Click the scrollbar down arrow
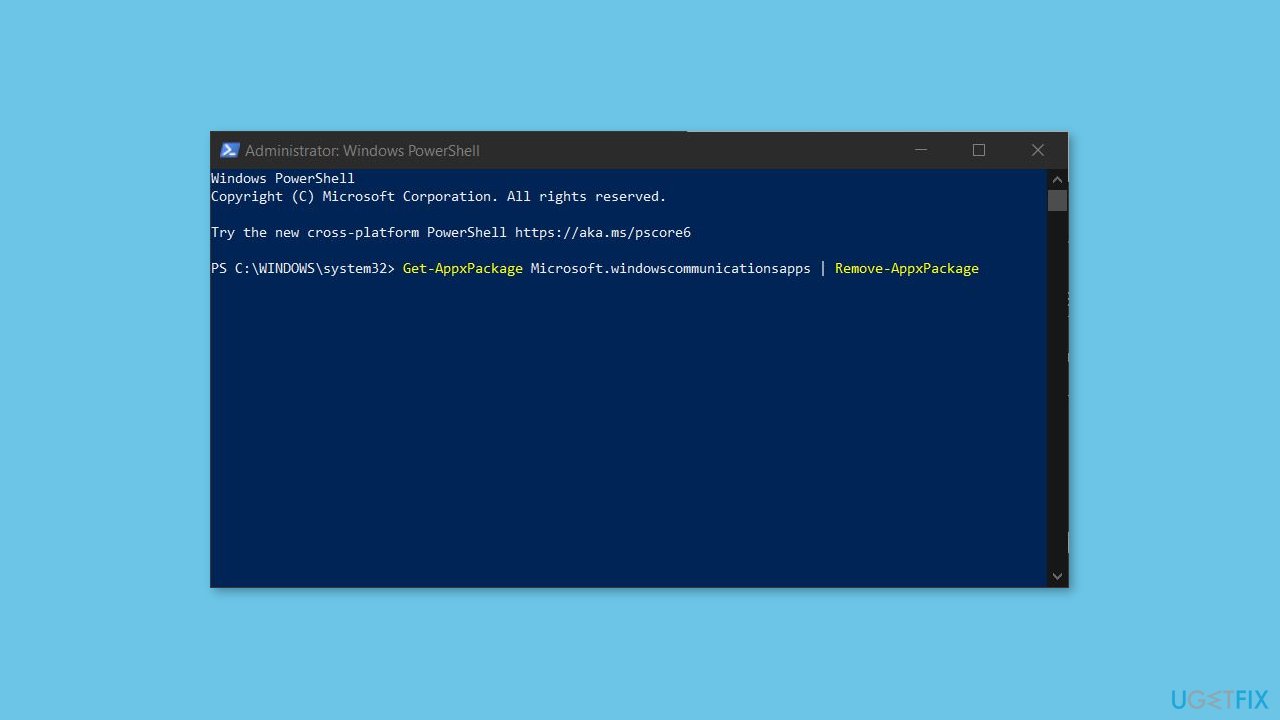This screenshot has width=1280, height=720. click(x=1057, y=577)
